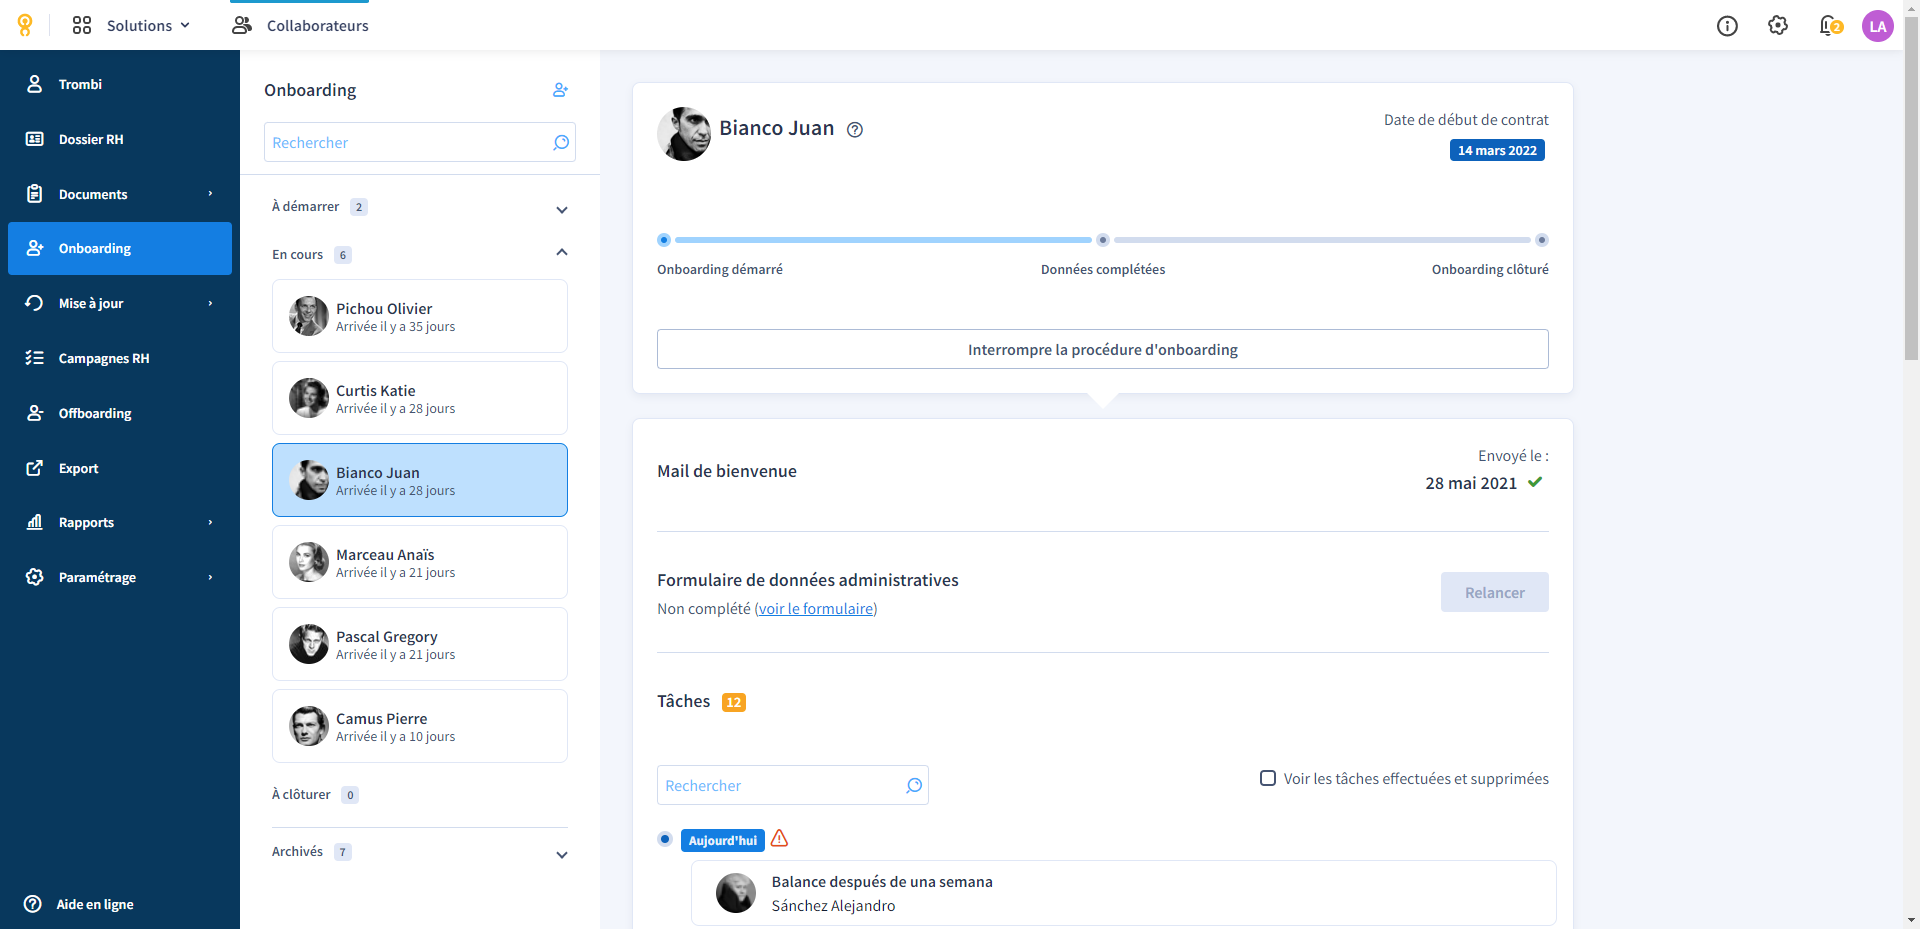Click the help icon beside Bianco Juan's name
This screenshot has height=929, width=1920.
coord(855,129)
